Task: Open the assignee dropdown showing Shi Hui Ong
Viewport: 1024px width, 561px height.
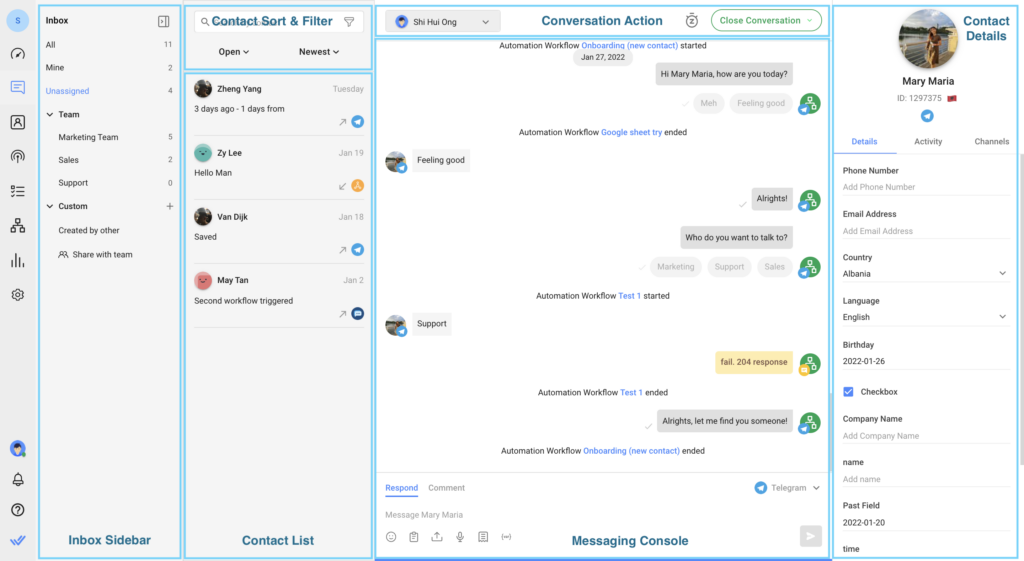Action: pyautogui.click(x=443, y=22)
